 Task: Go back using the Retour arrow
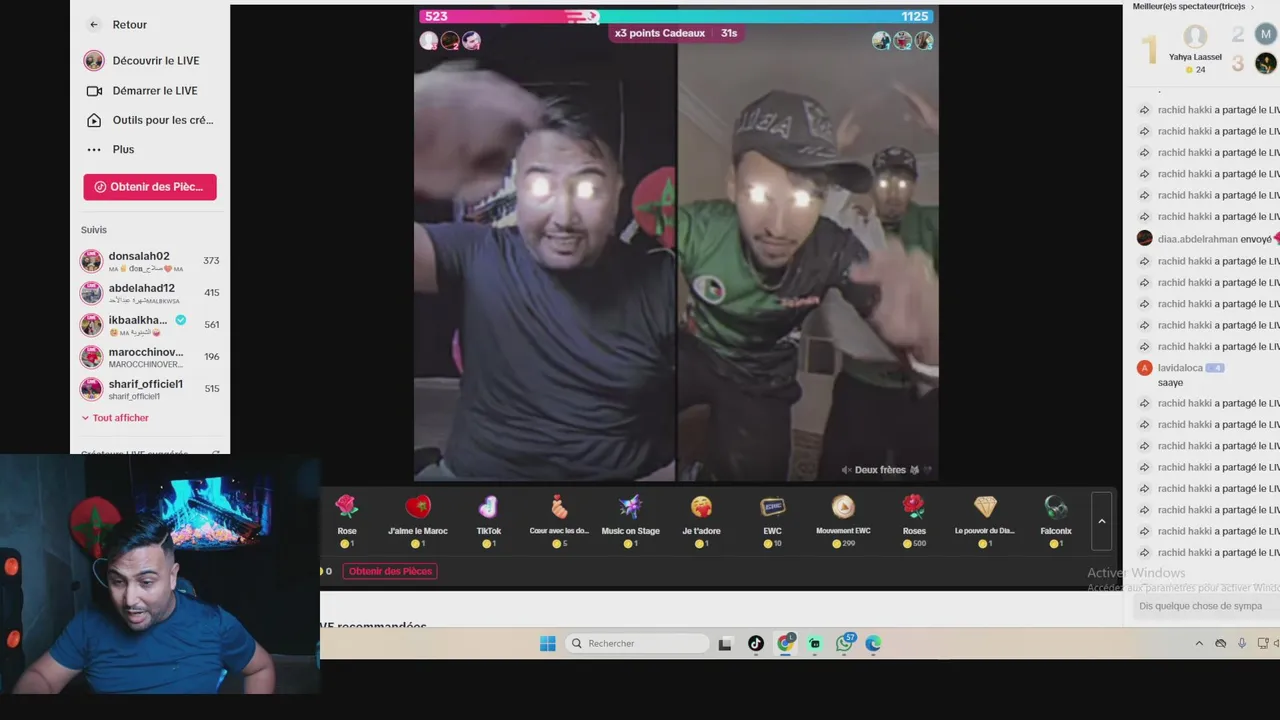[x=94, y=25]
